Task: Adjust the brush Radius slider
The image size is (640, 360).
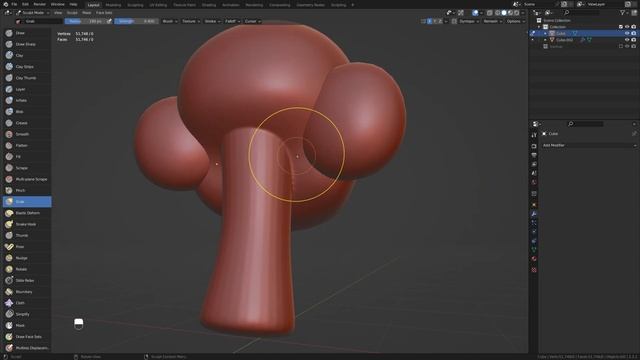Action: (x=85, y=21)
